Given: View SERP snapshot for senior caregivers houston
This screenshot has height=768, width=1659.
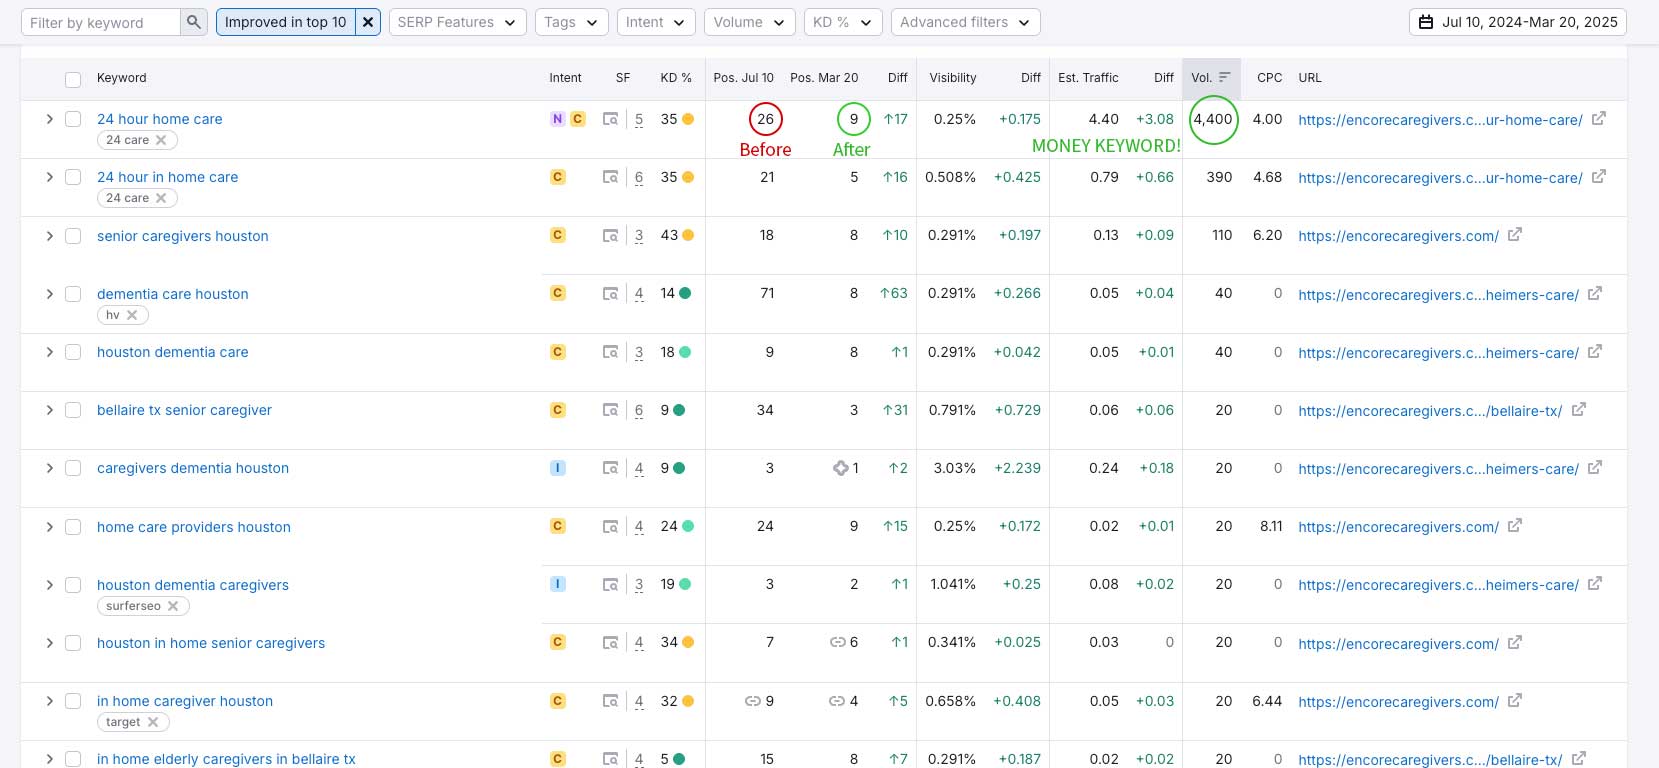Looking at the screenshot, I should tap(610, 236).
